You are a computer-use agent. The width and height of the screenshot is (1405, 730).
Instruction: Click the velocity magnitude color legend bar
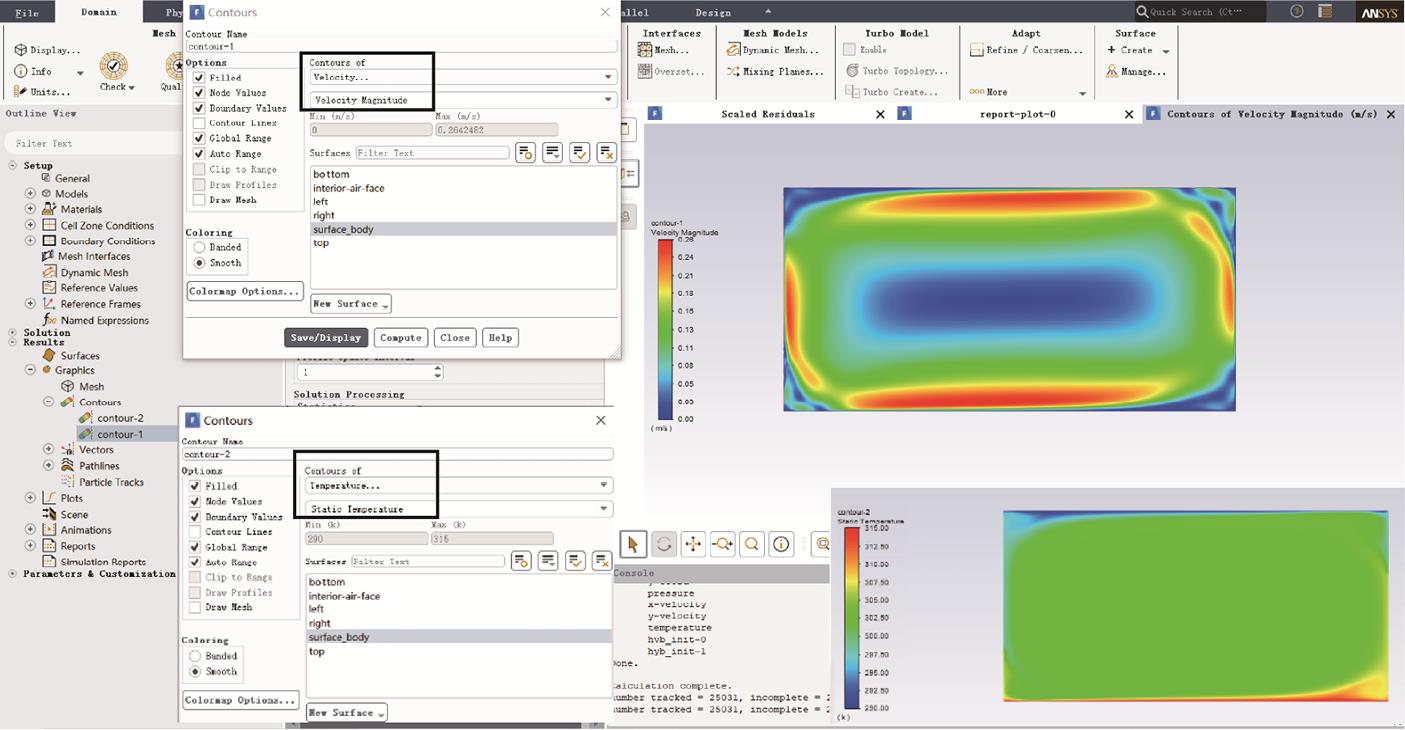pos(665,329)
